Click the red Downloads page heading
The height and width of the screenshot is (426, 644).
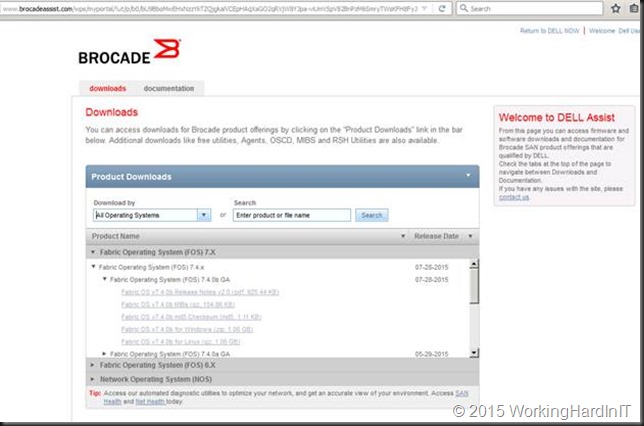112,112
